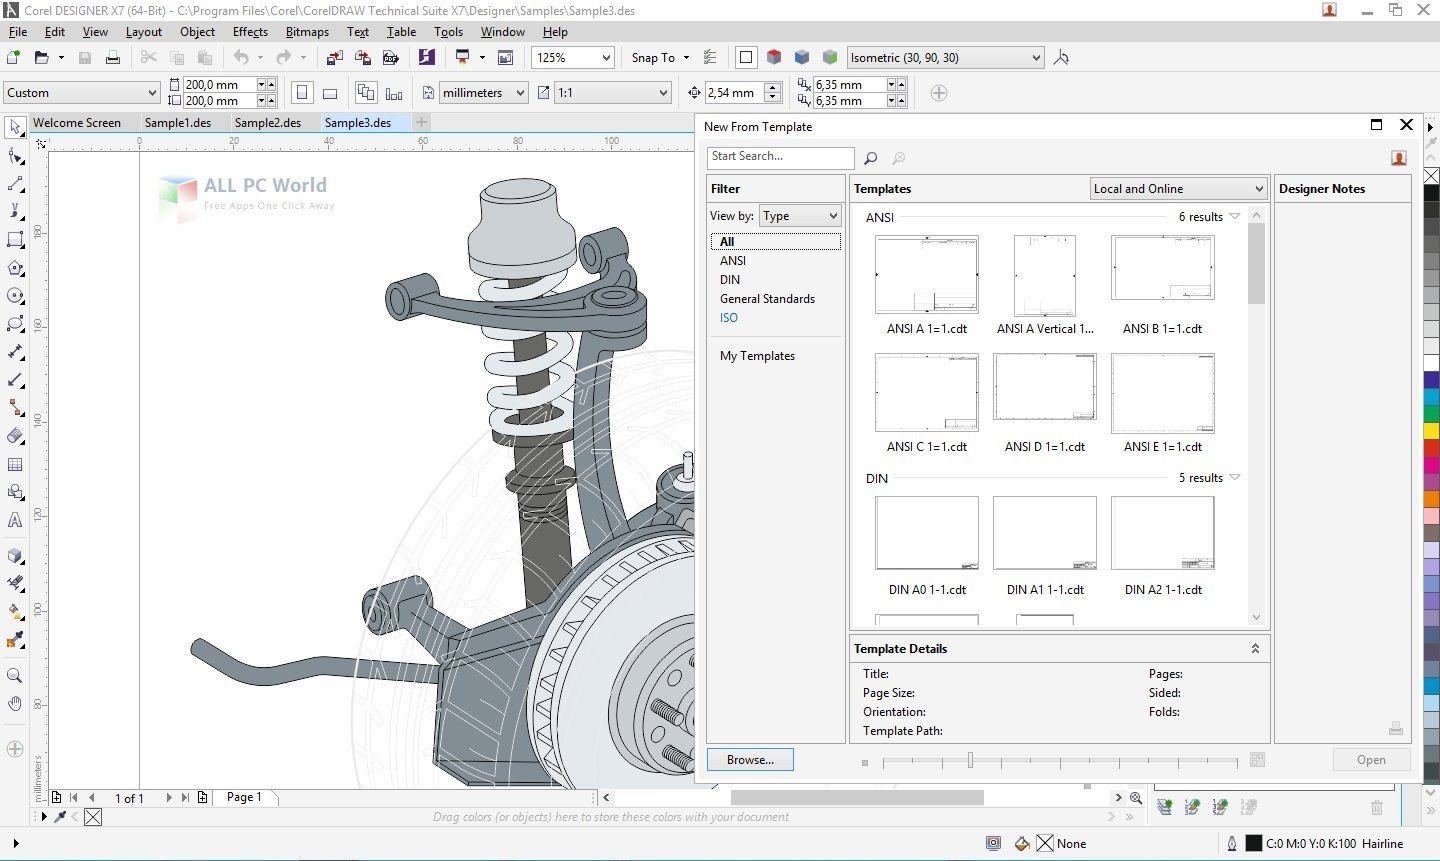Switch to the Welcome Screen tab

[77, 123]
